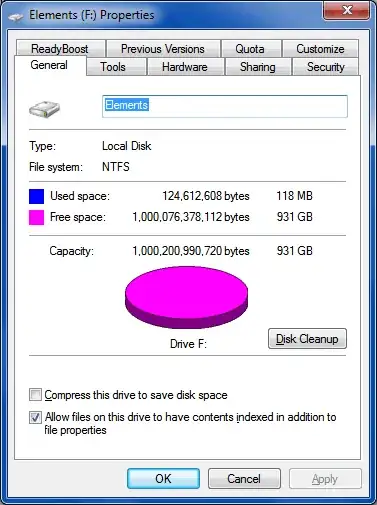Click the "124,612,608 bytes" used space value
Screen dimensions: 377x505
click(206, 196)
